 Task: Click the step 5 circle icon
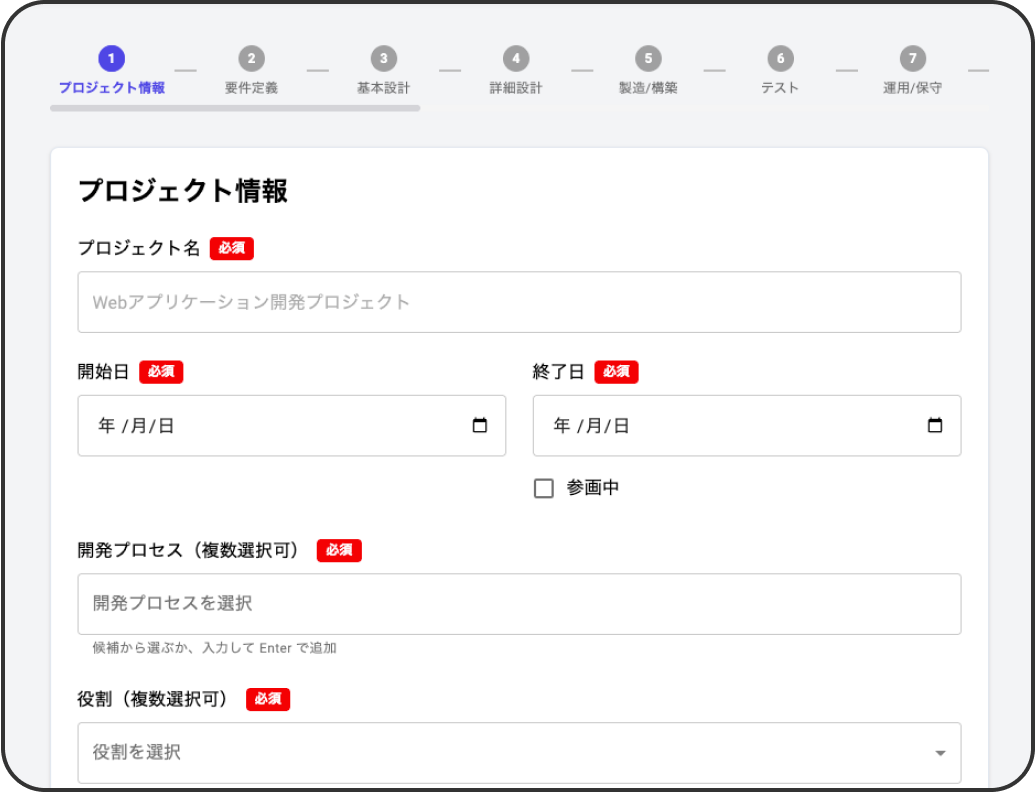(x=648, y=59)
